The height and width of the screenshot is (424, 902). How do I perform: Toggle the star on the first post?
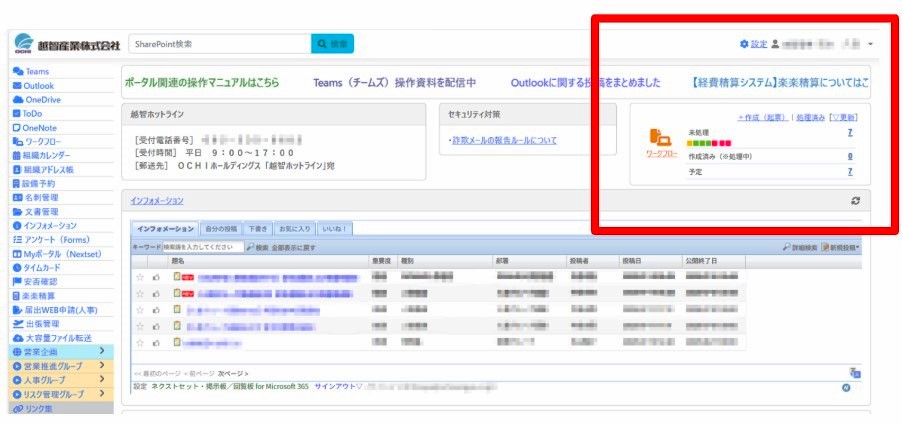(x=140, y=277)
